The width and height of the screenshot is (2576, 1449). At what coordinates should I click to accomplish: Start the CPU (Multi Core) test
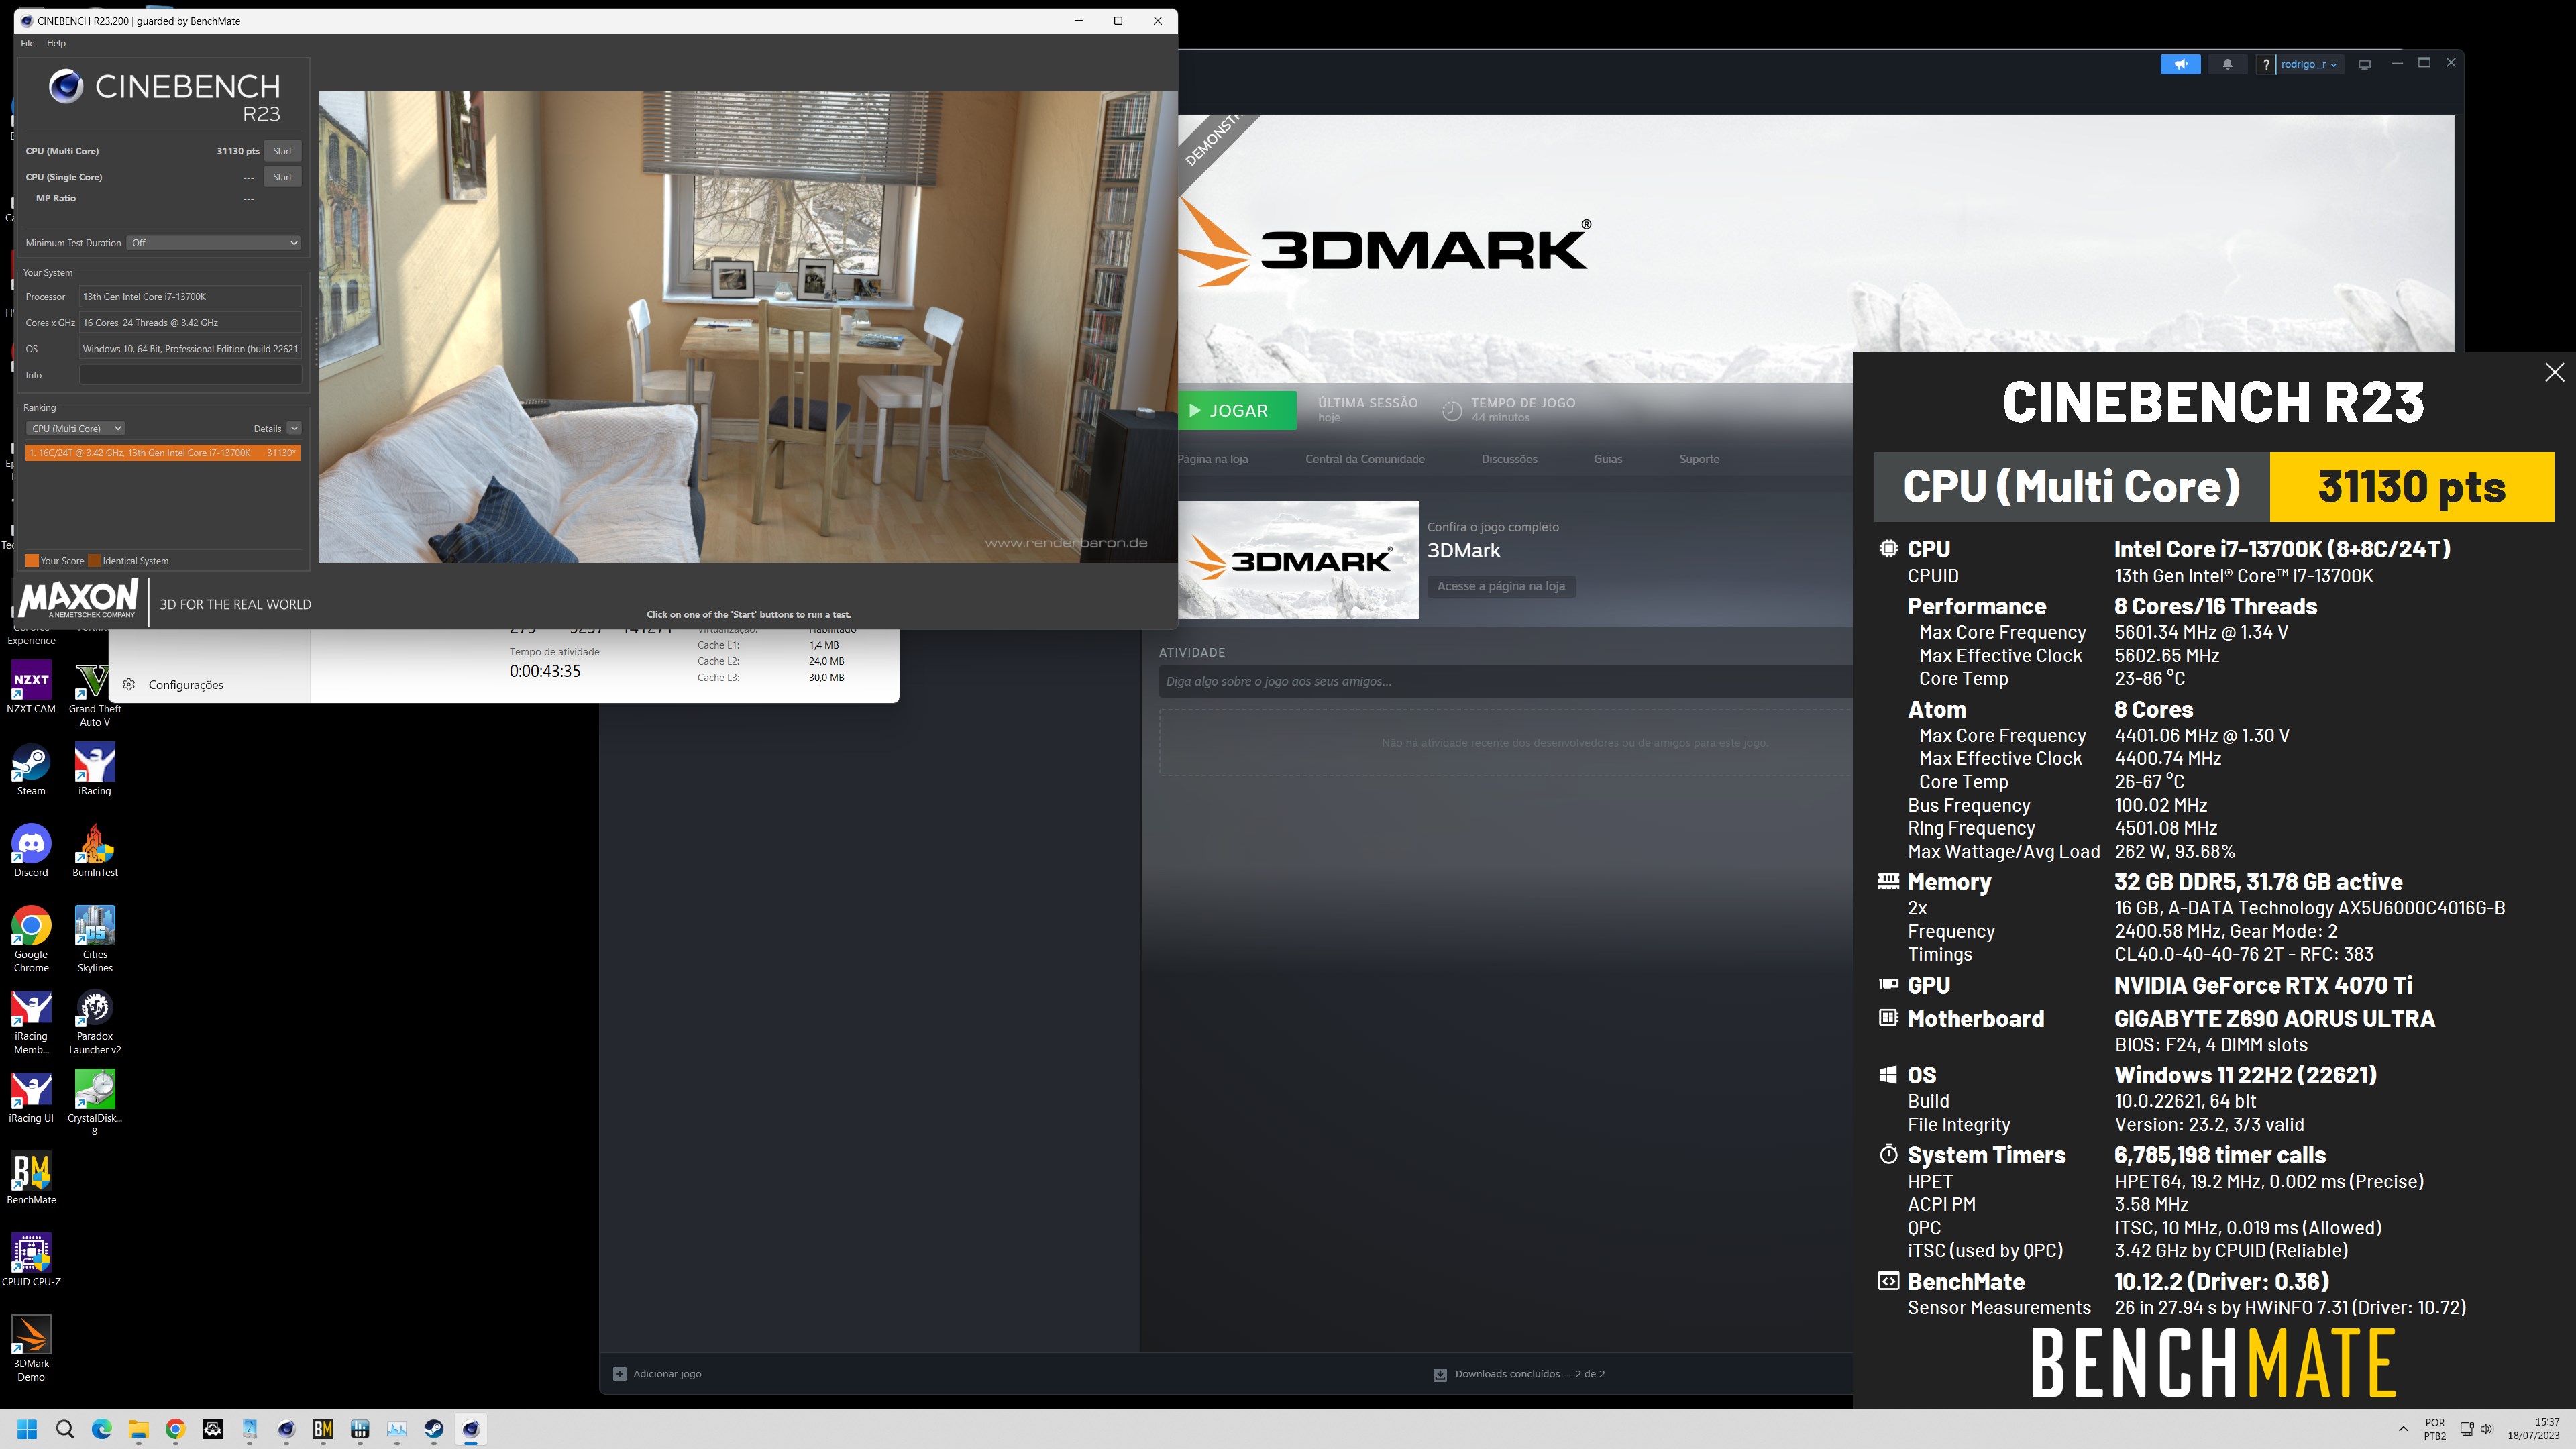point(283,151)
